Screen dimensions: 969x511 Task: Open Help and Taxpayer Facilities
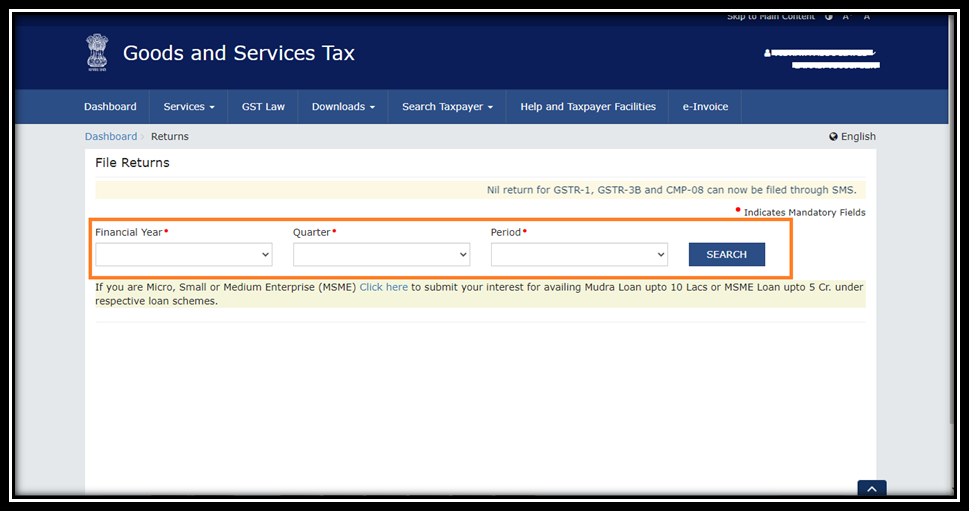click(588, 107)
